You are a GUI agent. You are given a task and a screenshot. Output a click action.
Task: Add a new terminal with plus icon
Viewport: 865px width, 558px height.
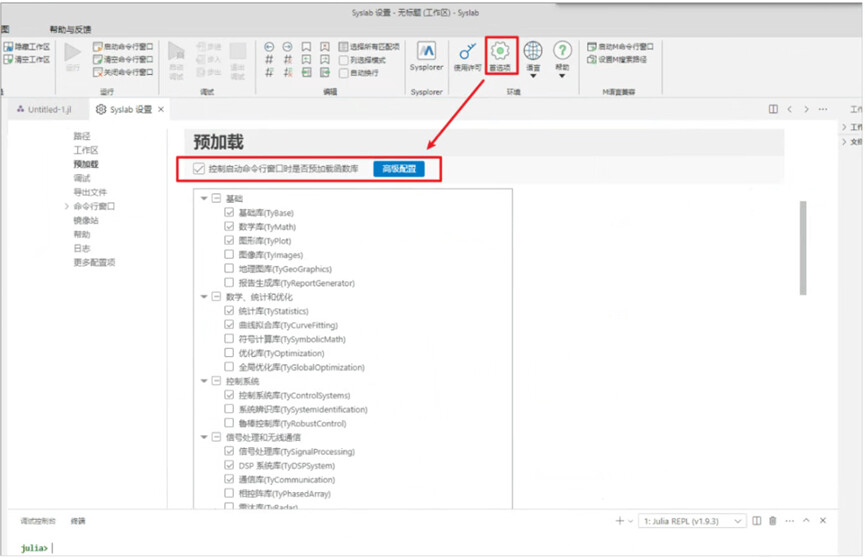pos(620,520)
